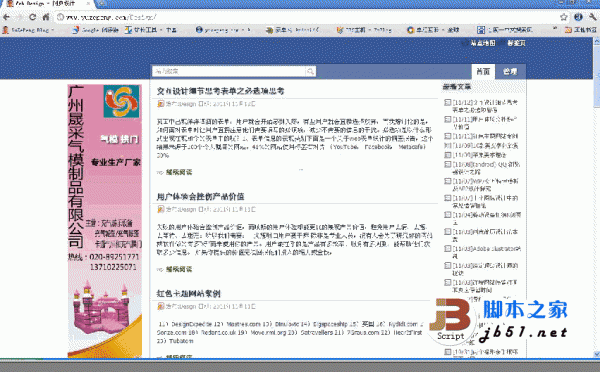The height and width of the screenshot is (372, 600).
Task: Open the sidebar Adobe Illustrator entry
Action: click(x=487, y=252)
